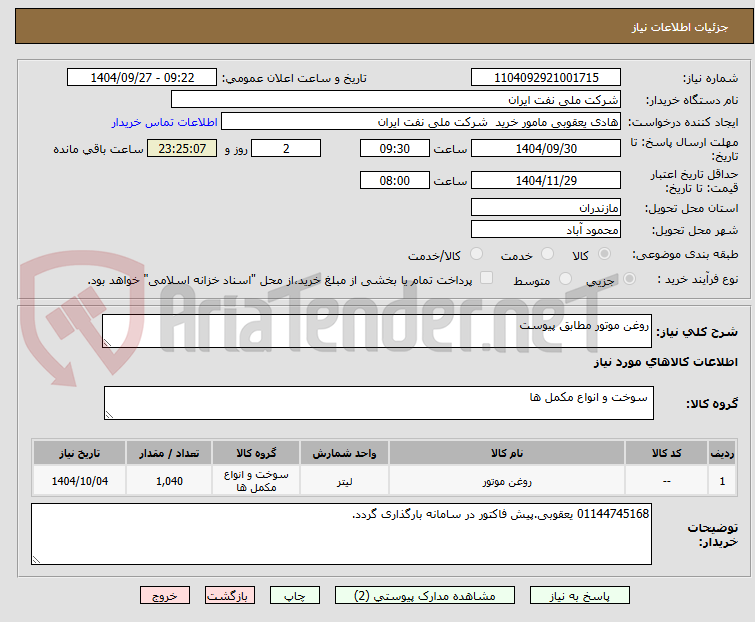This screenshot has width=755, height=622.
Task: Click remaining time countdown 23:25:07
Action: tap(182, 148)
